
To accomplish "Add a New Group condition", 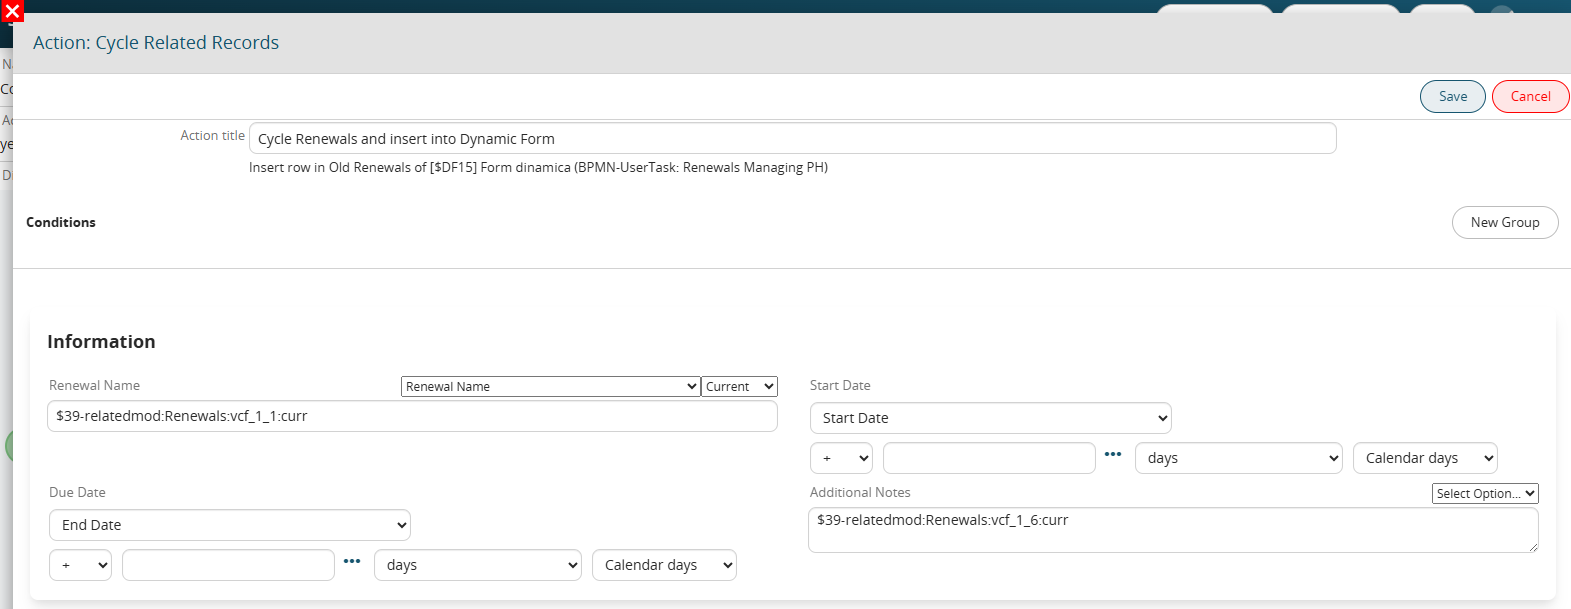I will click(x=1505, y=222).
